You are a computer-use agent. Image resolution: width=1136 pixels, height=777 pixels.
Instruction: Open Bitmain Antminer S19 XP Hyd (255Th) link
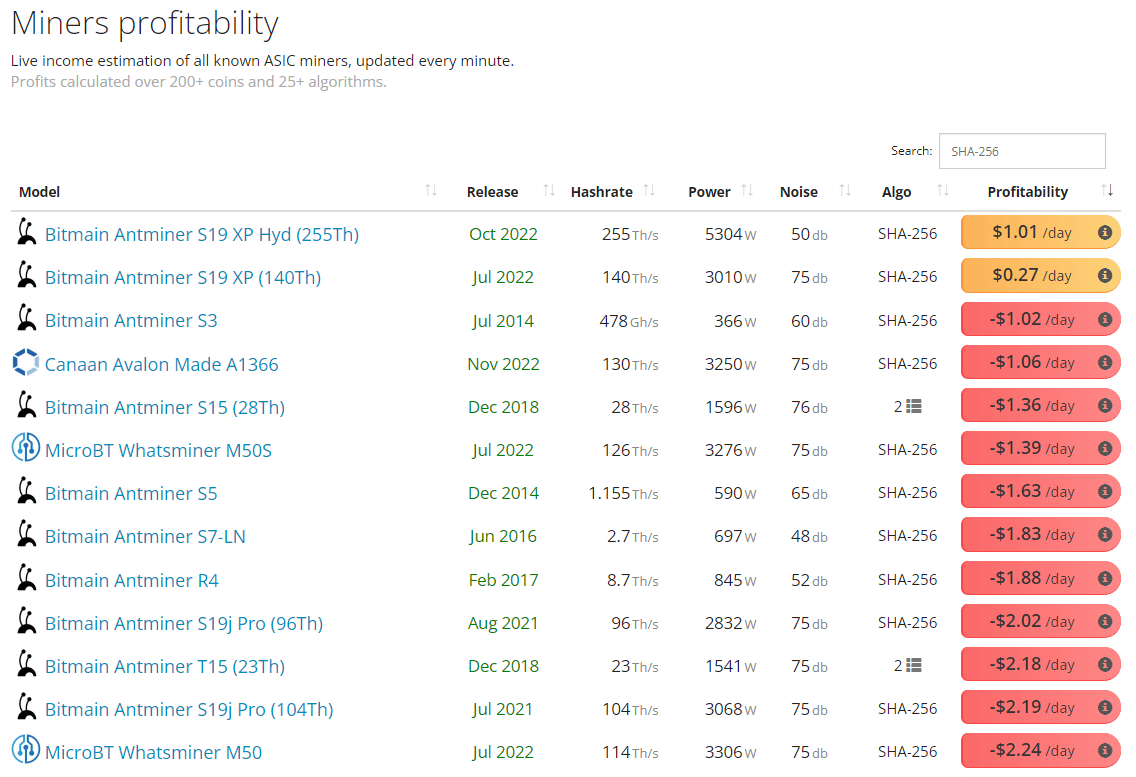(201, 234)
